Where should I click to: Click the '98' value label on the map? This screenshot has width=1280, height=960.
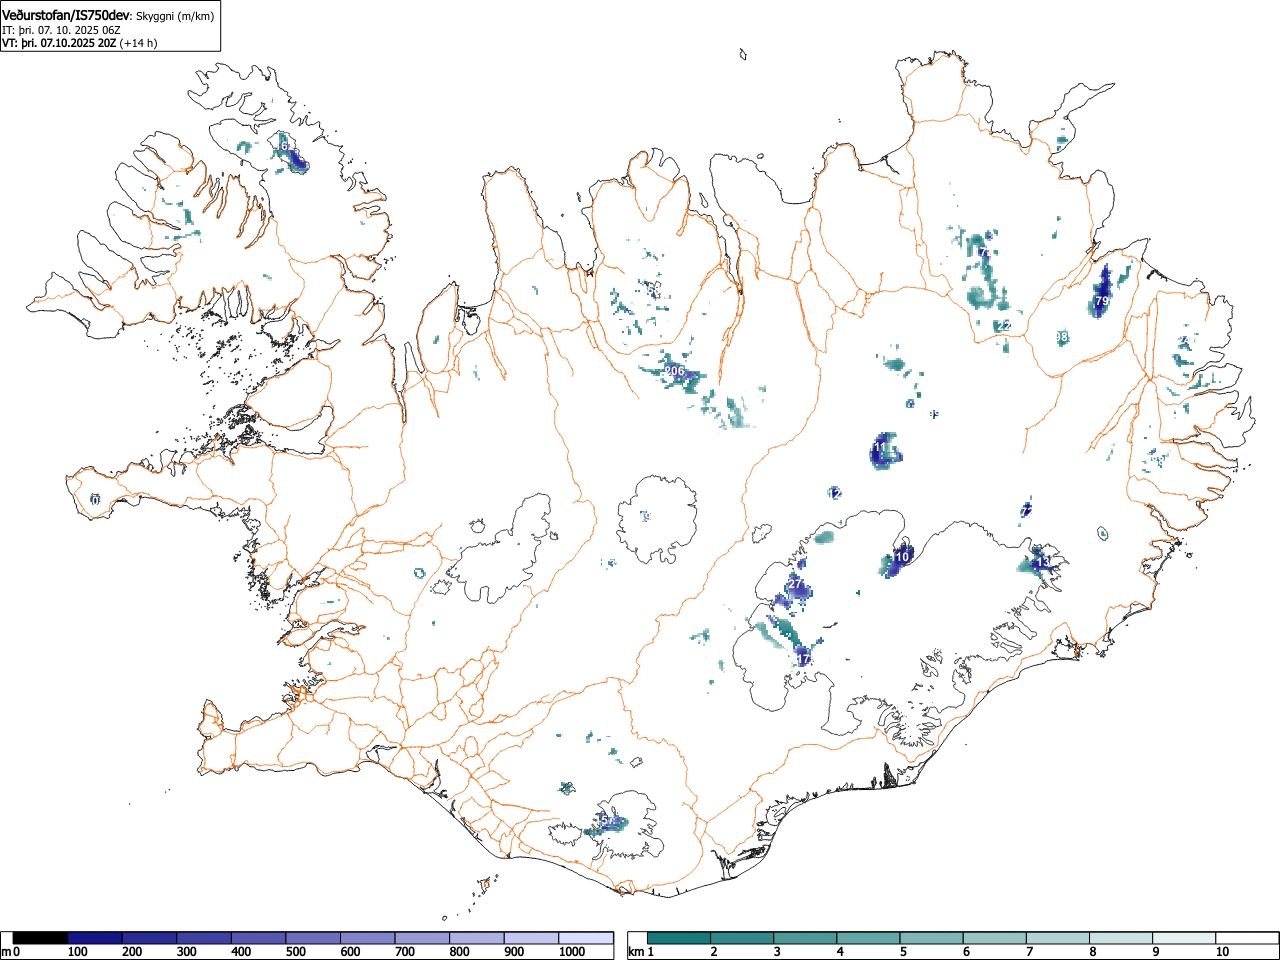coord(1062,337)
